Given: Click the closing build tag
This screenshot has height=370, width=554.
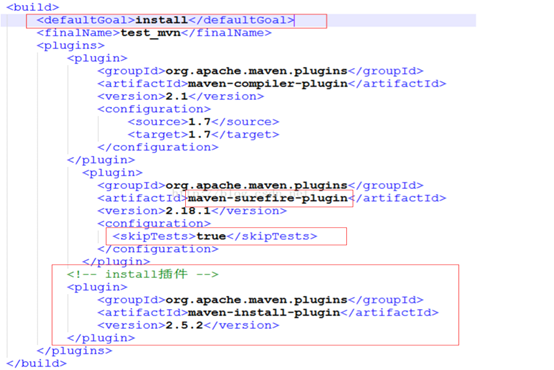Looking at the screenshot, I should 36,364.
